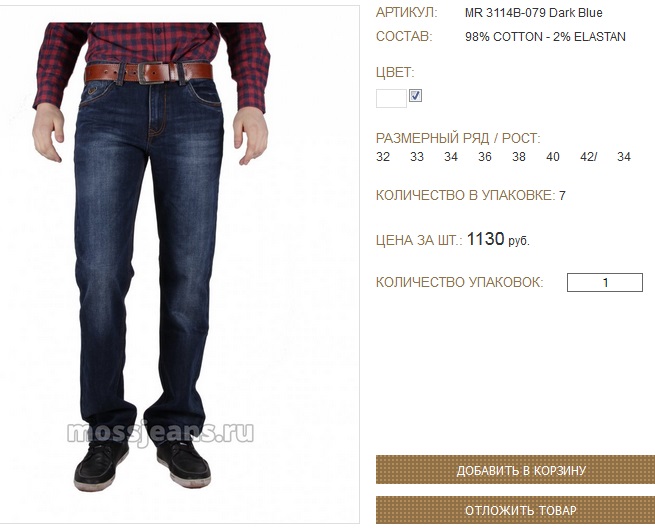Select size 33 in size row
Image resolution: width=655 pixels, height=531 pixels.
pyautogui.click(x=417, y=157)
